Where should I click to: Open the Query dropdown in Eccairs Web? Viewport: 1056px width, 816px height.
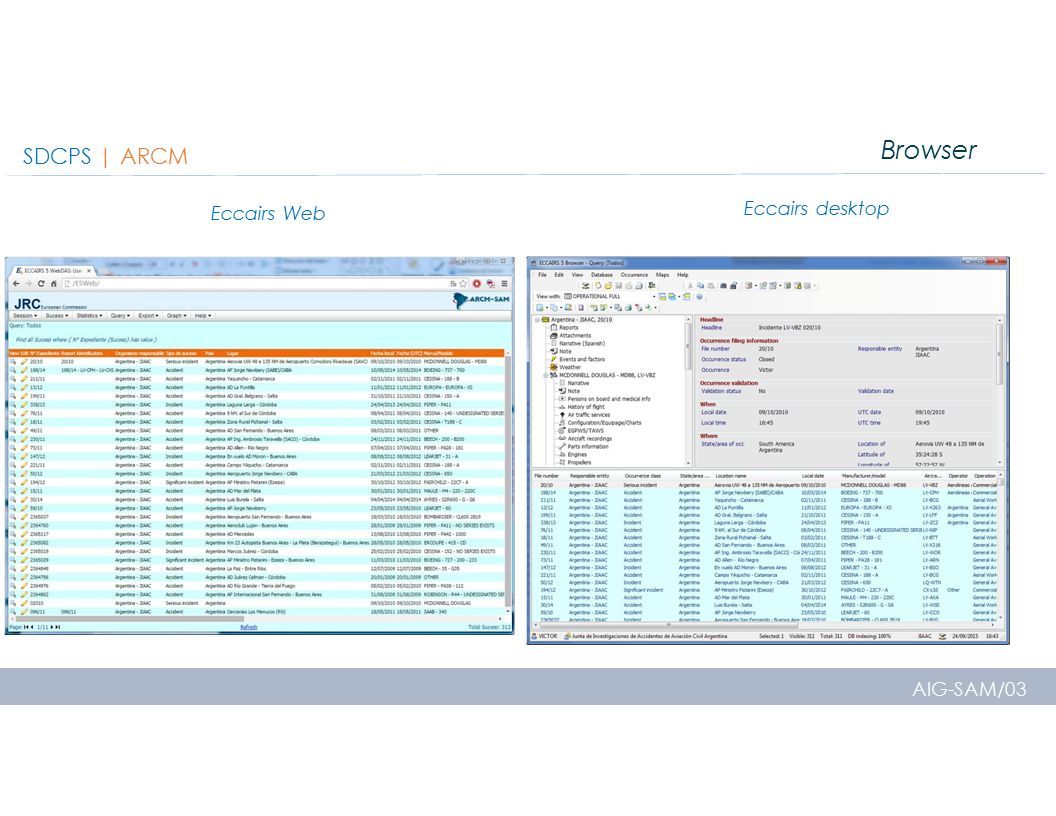[120, 315]
